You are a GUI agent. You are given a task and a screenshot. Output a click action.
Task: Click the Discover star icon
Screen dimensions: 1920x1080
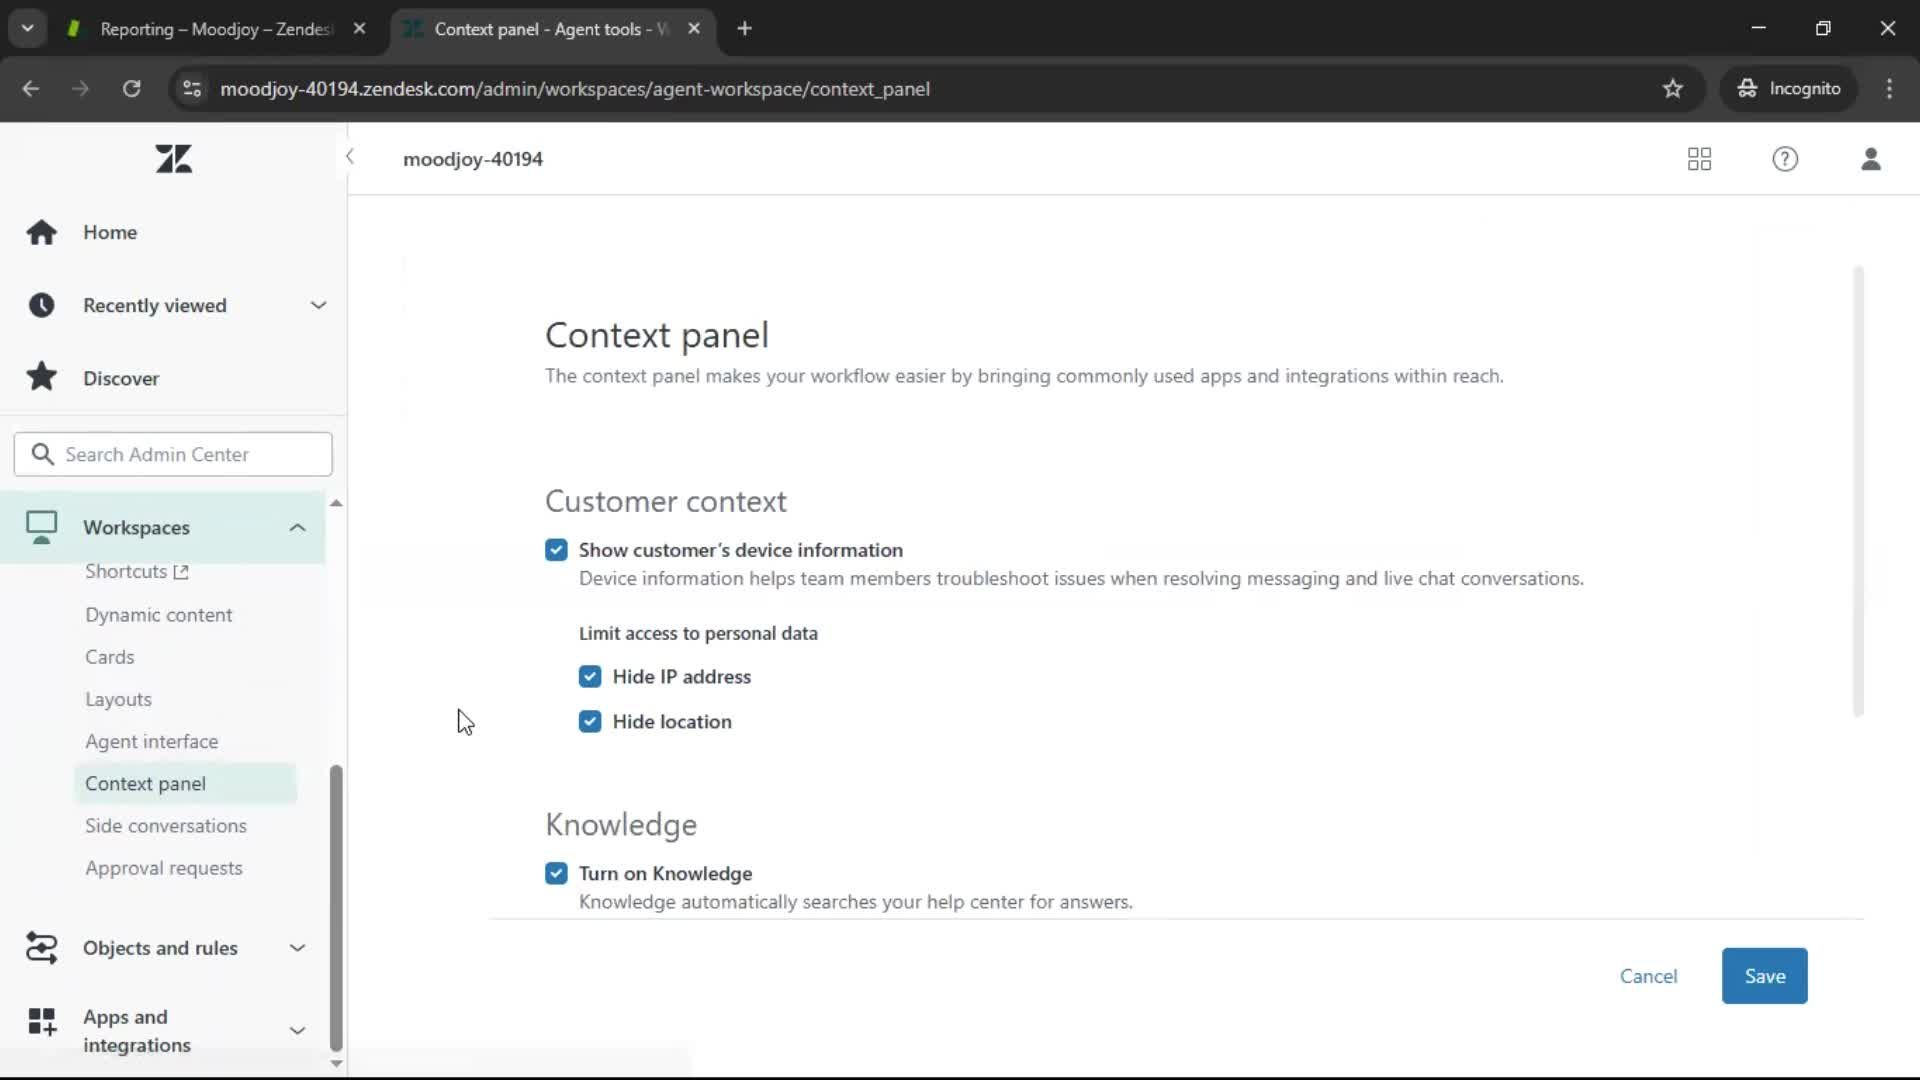click(41, 377)
